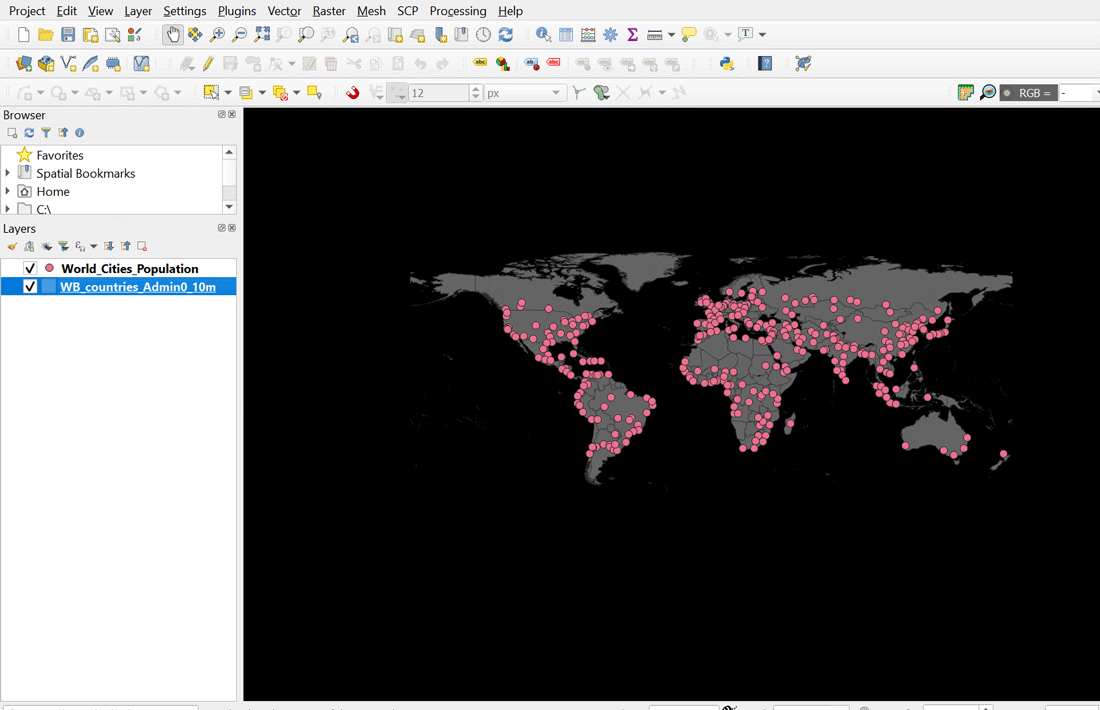Image resolution: width=1100 pixels, height=710 pixels.
Task: Select the Favorites item in Browser
Action: click(60, 155)
